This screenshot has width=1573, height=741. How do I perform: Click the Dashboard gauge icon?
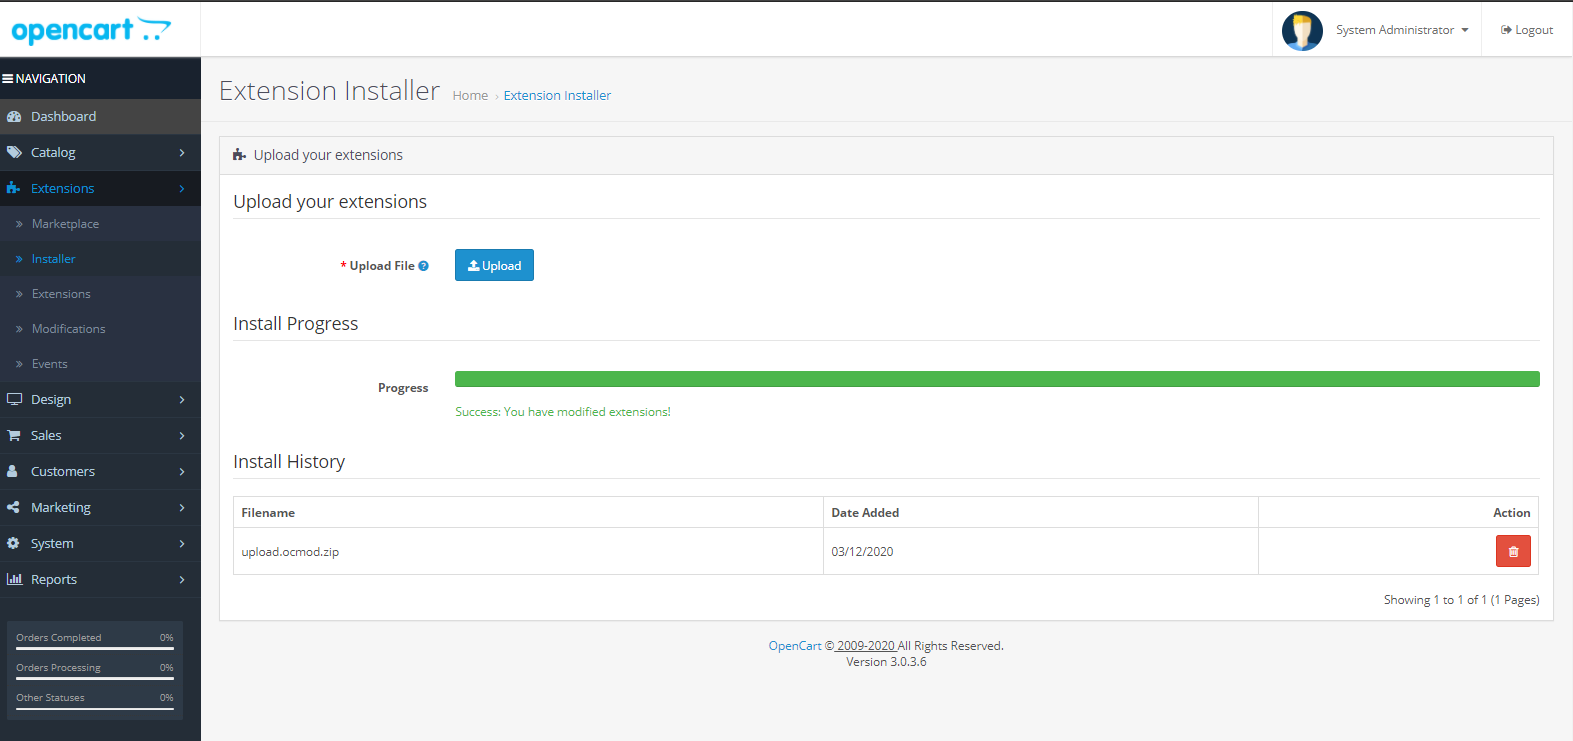coord(14,116)
